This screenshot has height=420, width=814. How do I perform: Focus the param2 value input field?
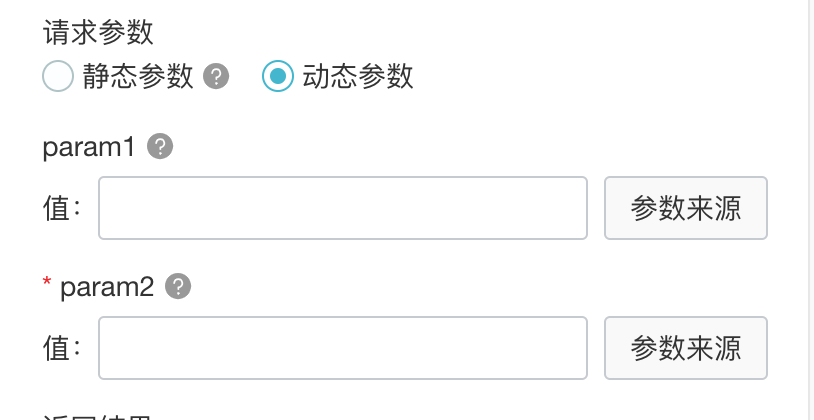342,348
